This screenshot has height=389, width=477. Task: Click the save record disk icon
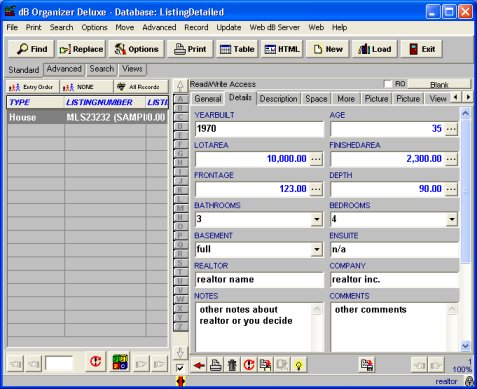(367, 365)
